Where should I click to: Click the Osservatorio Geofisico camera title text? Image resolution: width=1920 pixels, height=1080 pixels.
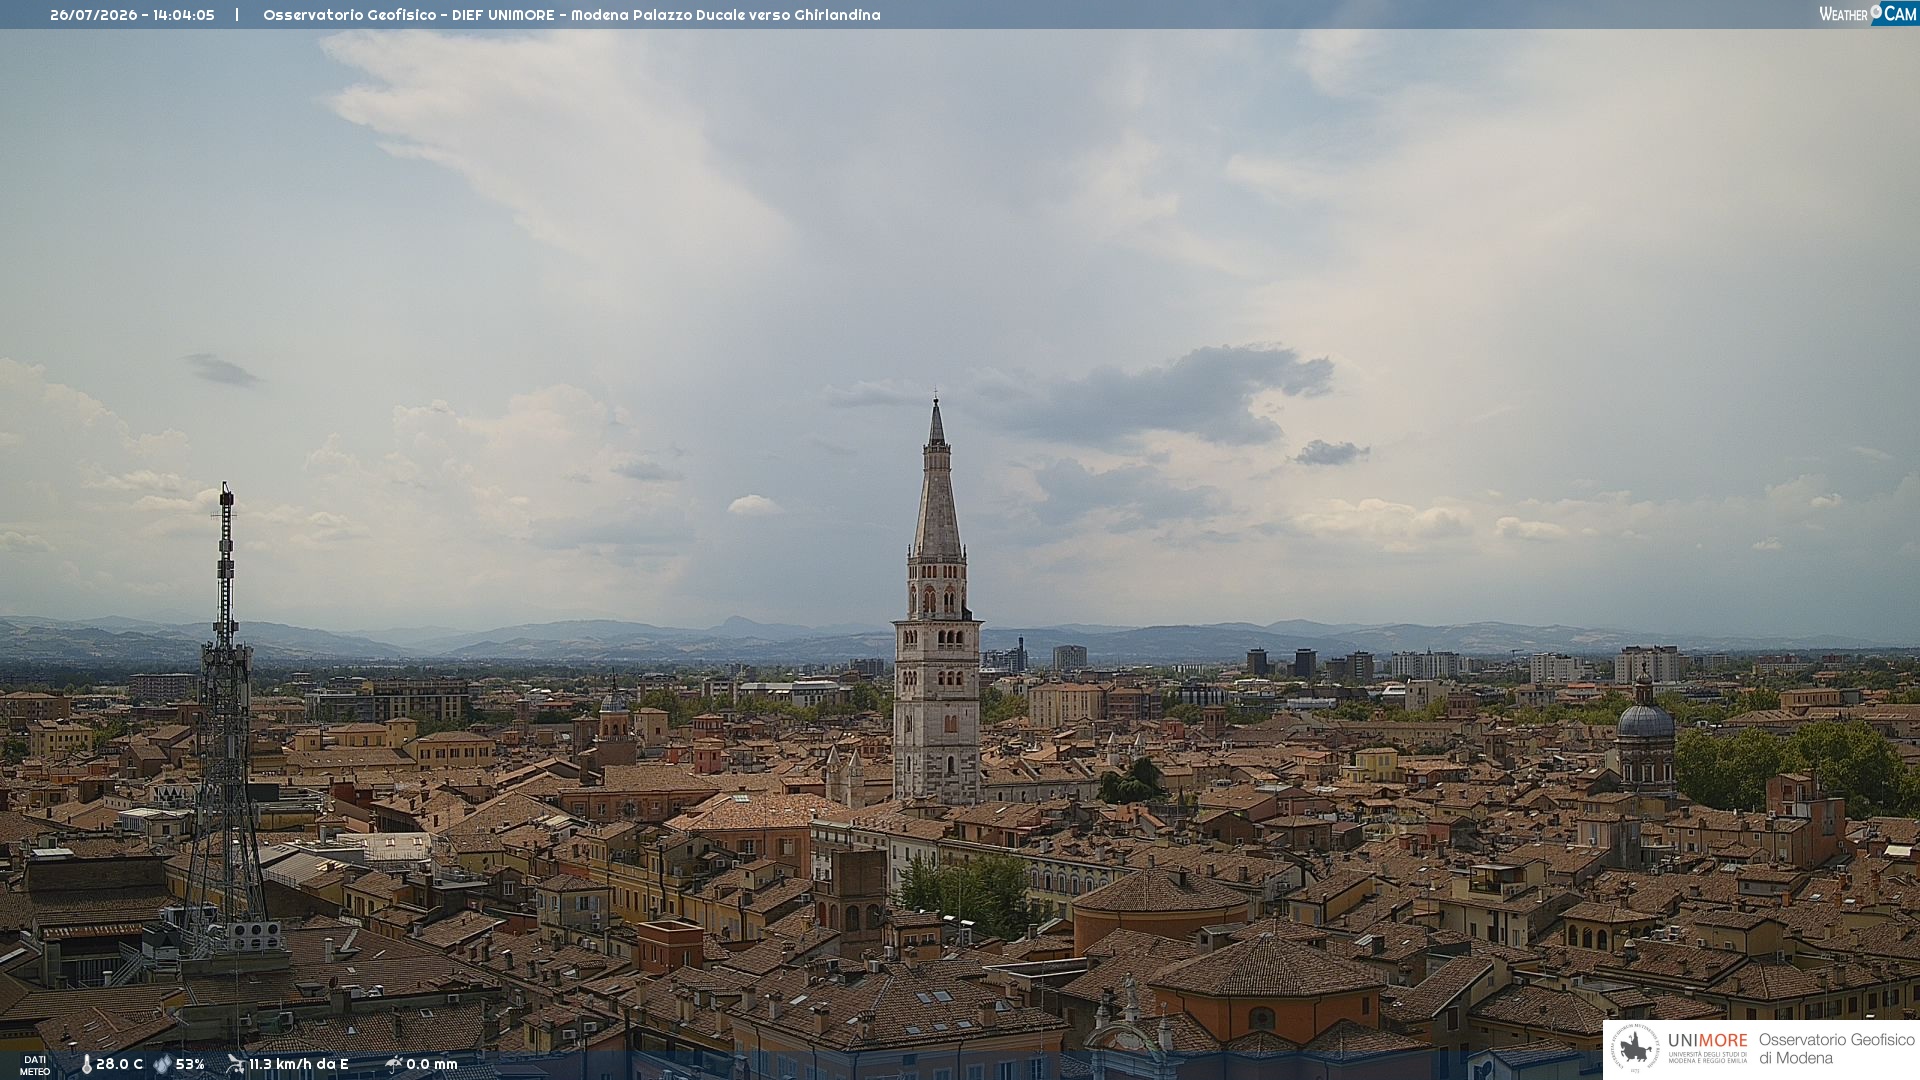pos(571,15)
